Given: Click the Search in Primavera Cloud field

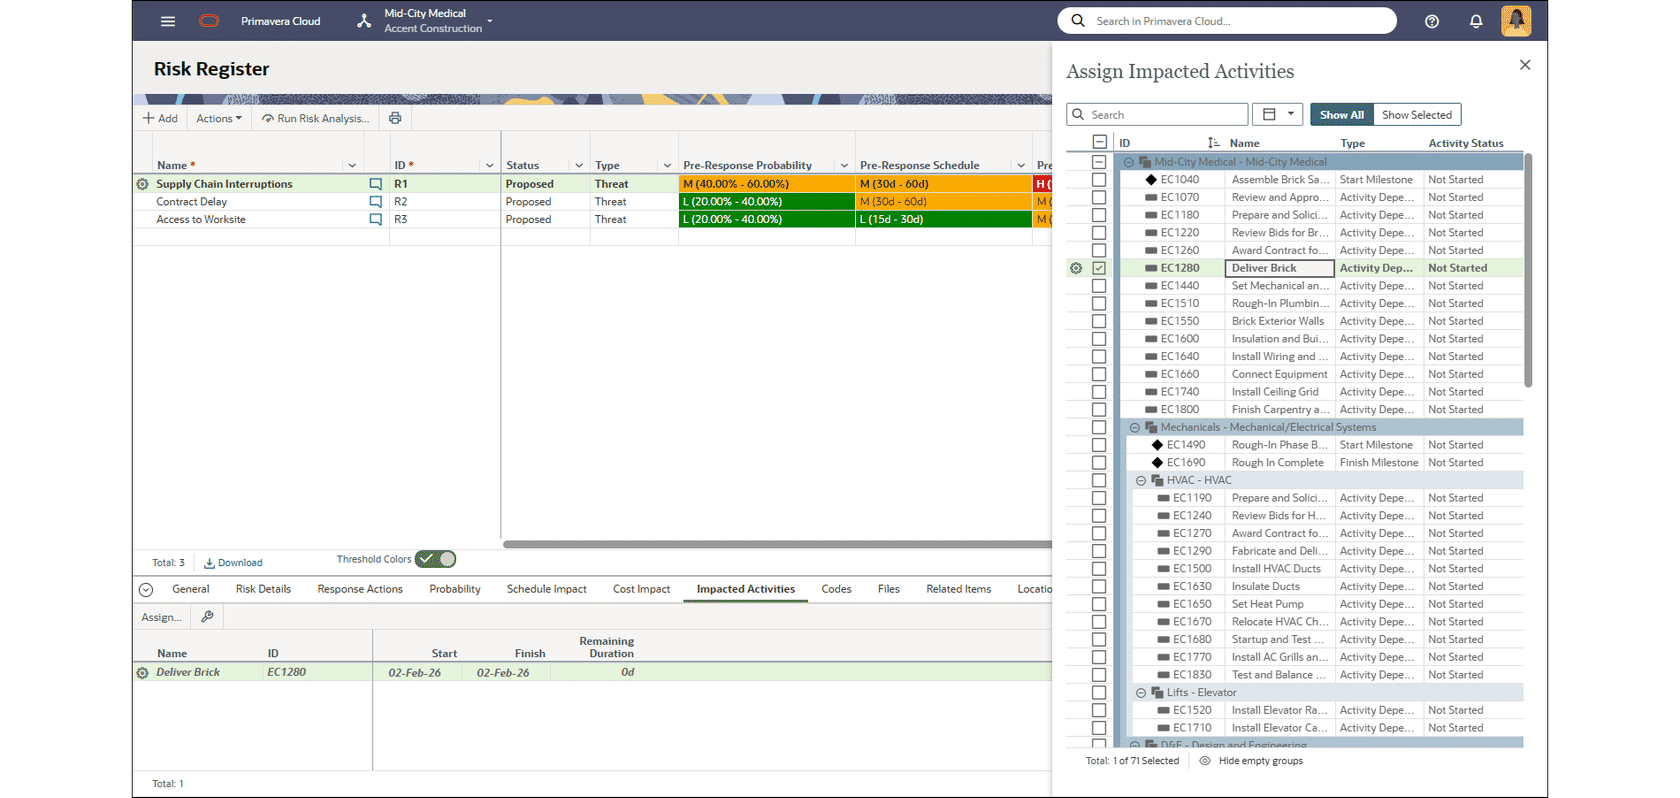Looking at the screenshot, I should (1226, 21).
